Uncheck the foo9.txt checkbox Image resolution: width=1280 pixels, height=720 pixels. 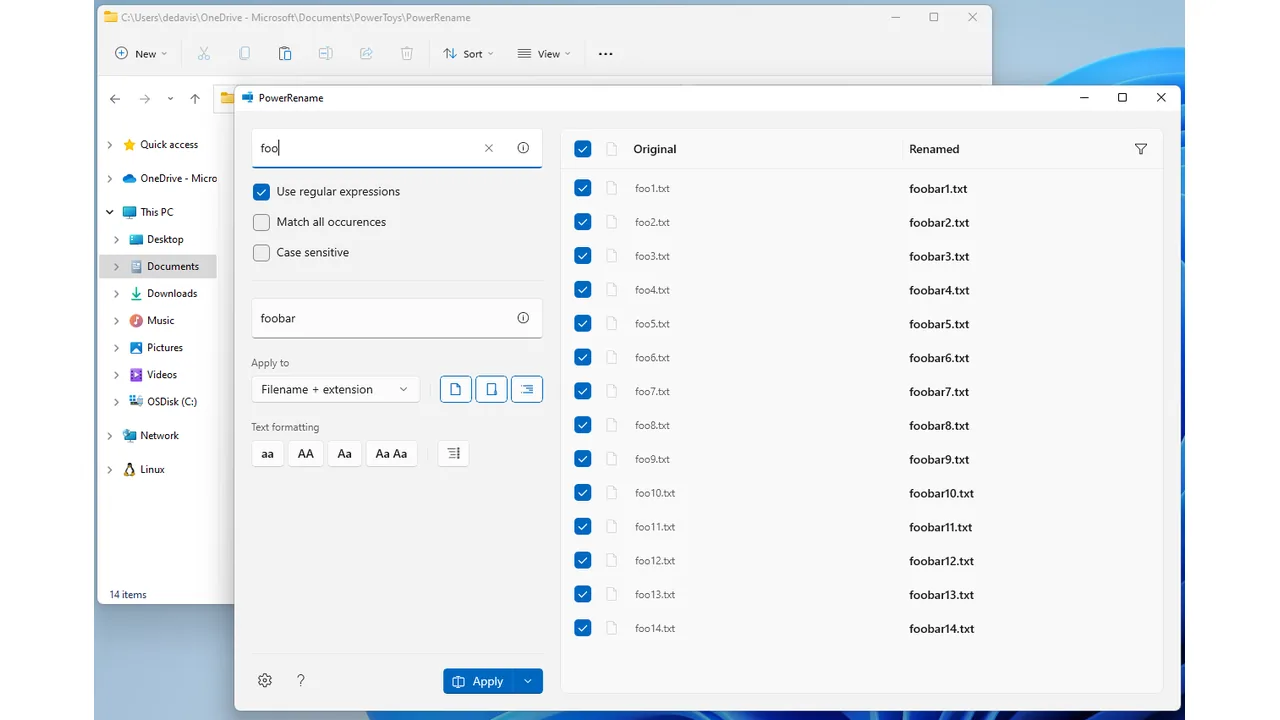point(583,459)
